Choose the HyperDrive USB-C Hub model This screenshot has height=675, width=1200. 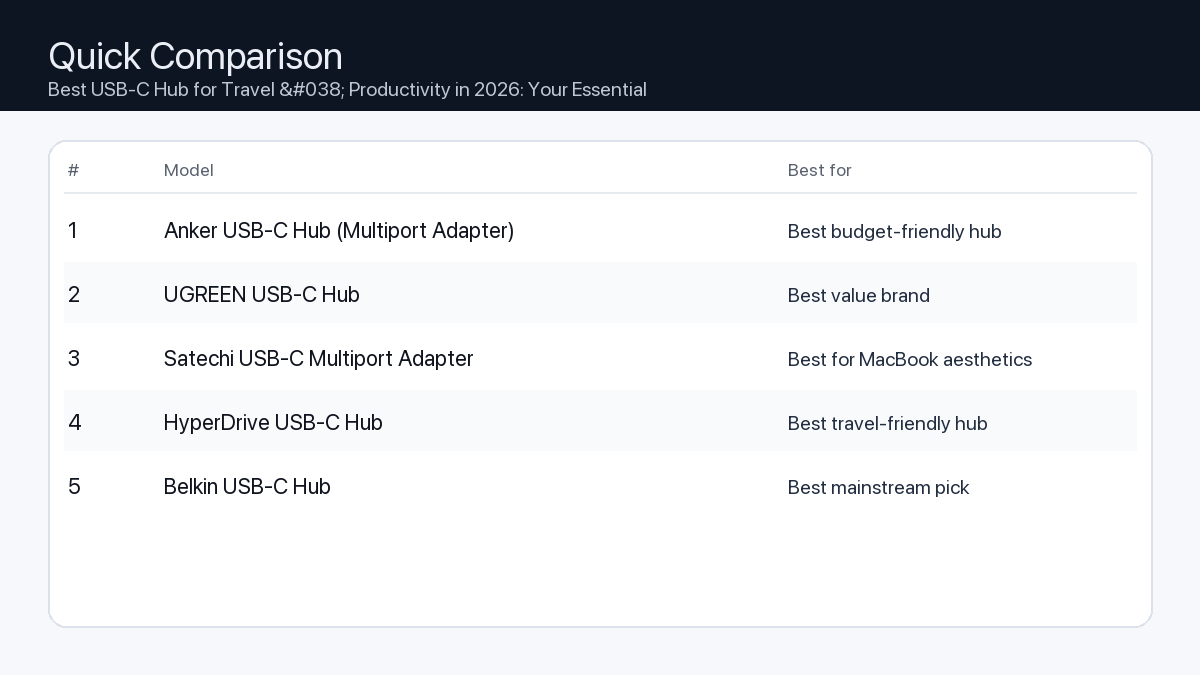273,423
